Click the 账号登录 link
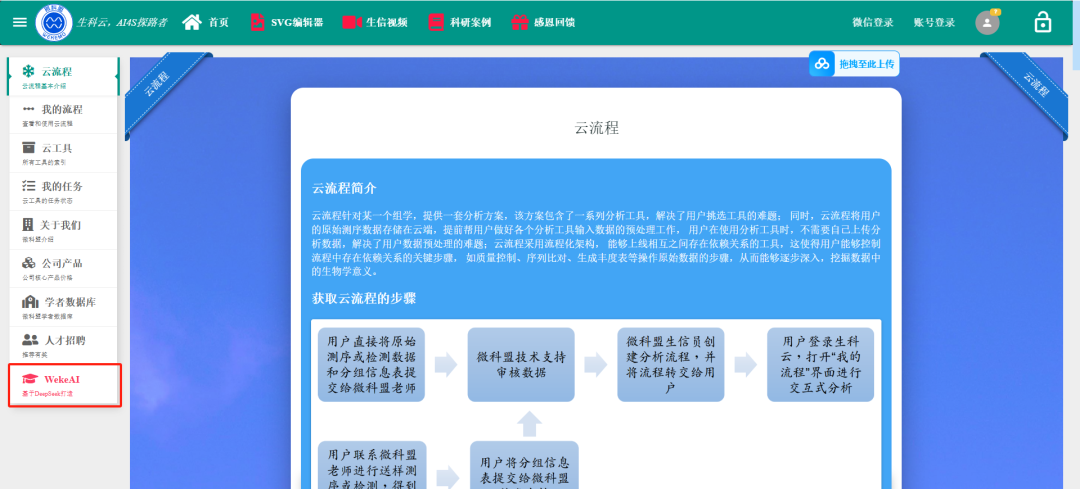1080x489 pixels. click(934, 23)
